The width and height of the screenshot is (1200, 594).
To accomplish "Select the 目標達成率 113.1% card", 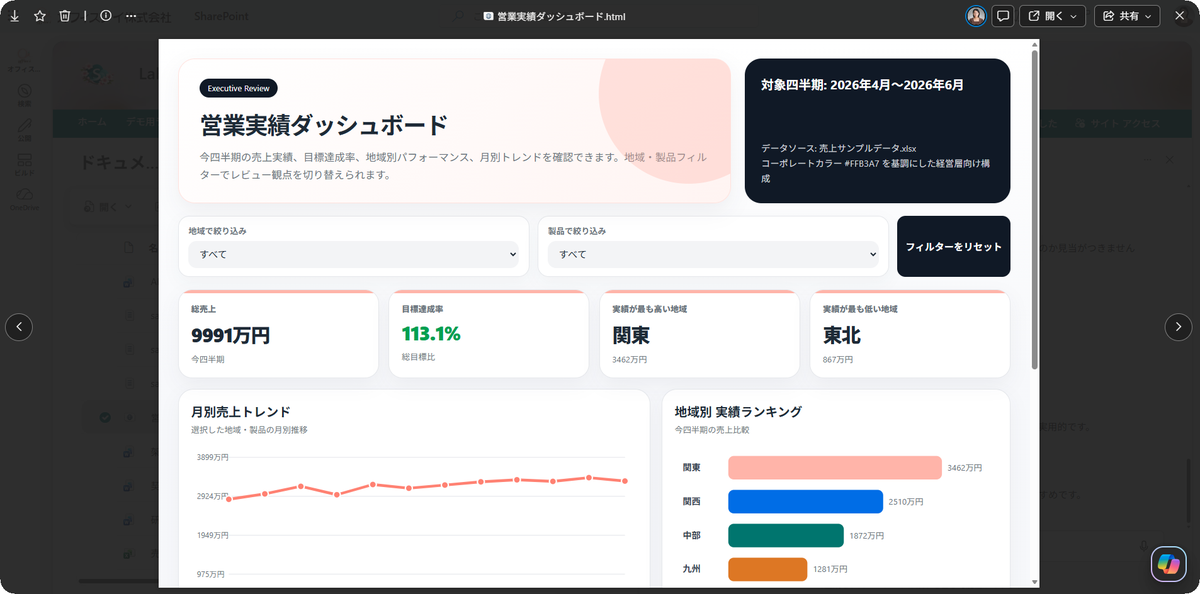I will pyautogui.click(x=488, y=334).
